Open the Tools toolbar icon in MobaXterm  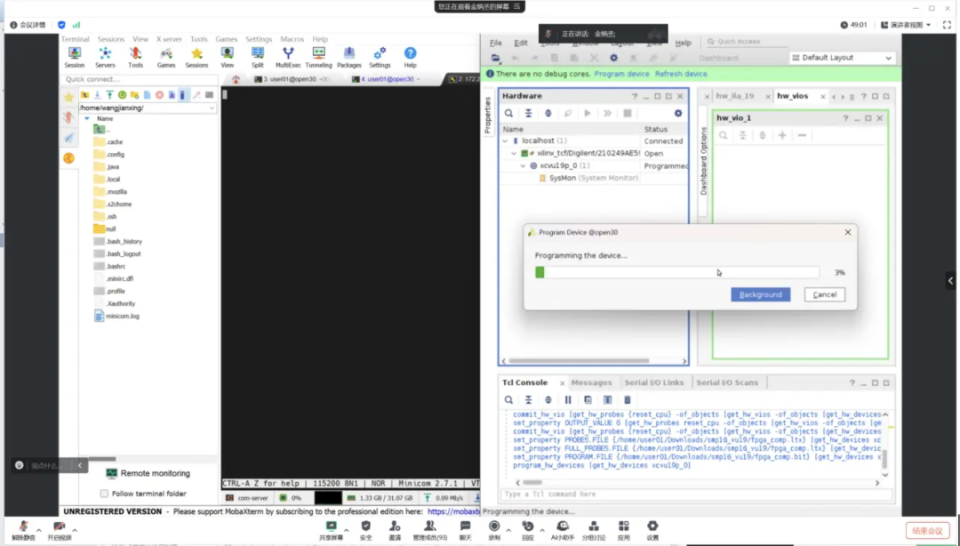pos(135,57)
